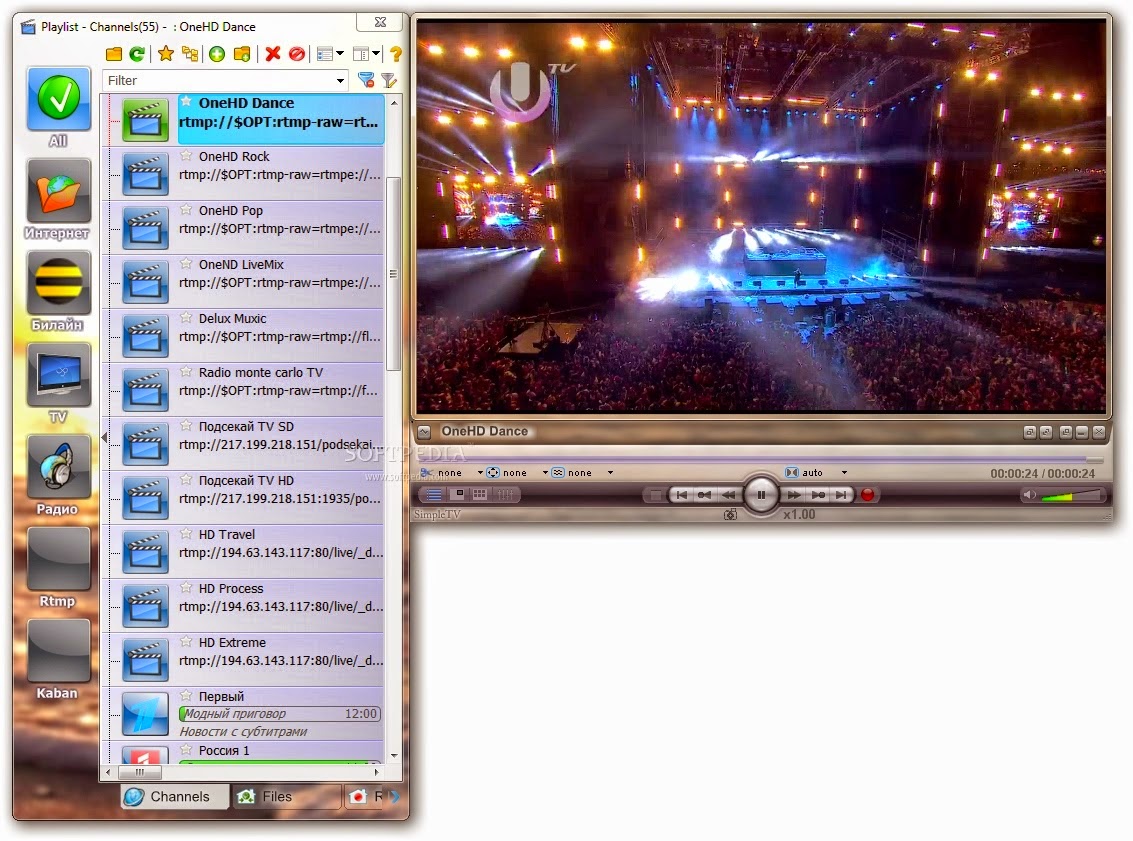Open the crop 'none' dropdown
Screen dimensions: 1133x841
point(480,473)
